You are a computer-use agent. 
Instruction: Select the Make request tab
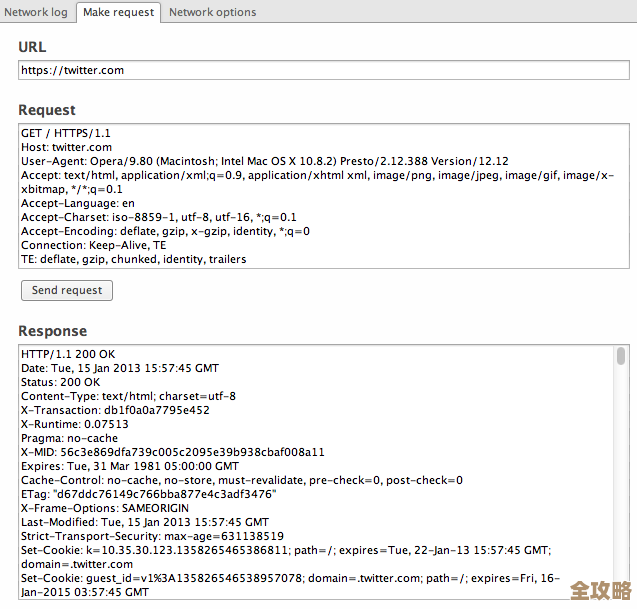118,12
